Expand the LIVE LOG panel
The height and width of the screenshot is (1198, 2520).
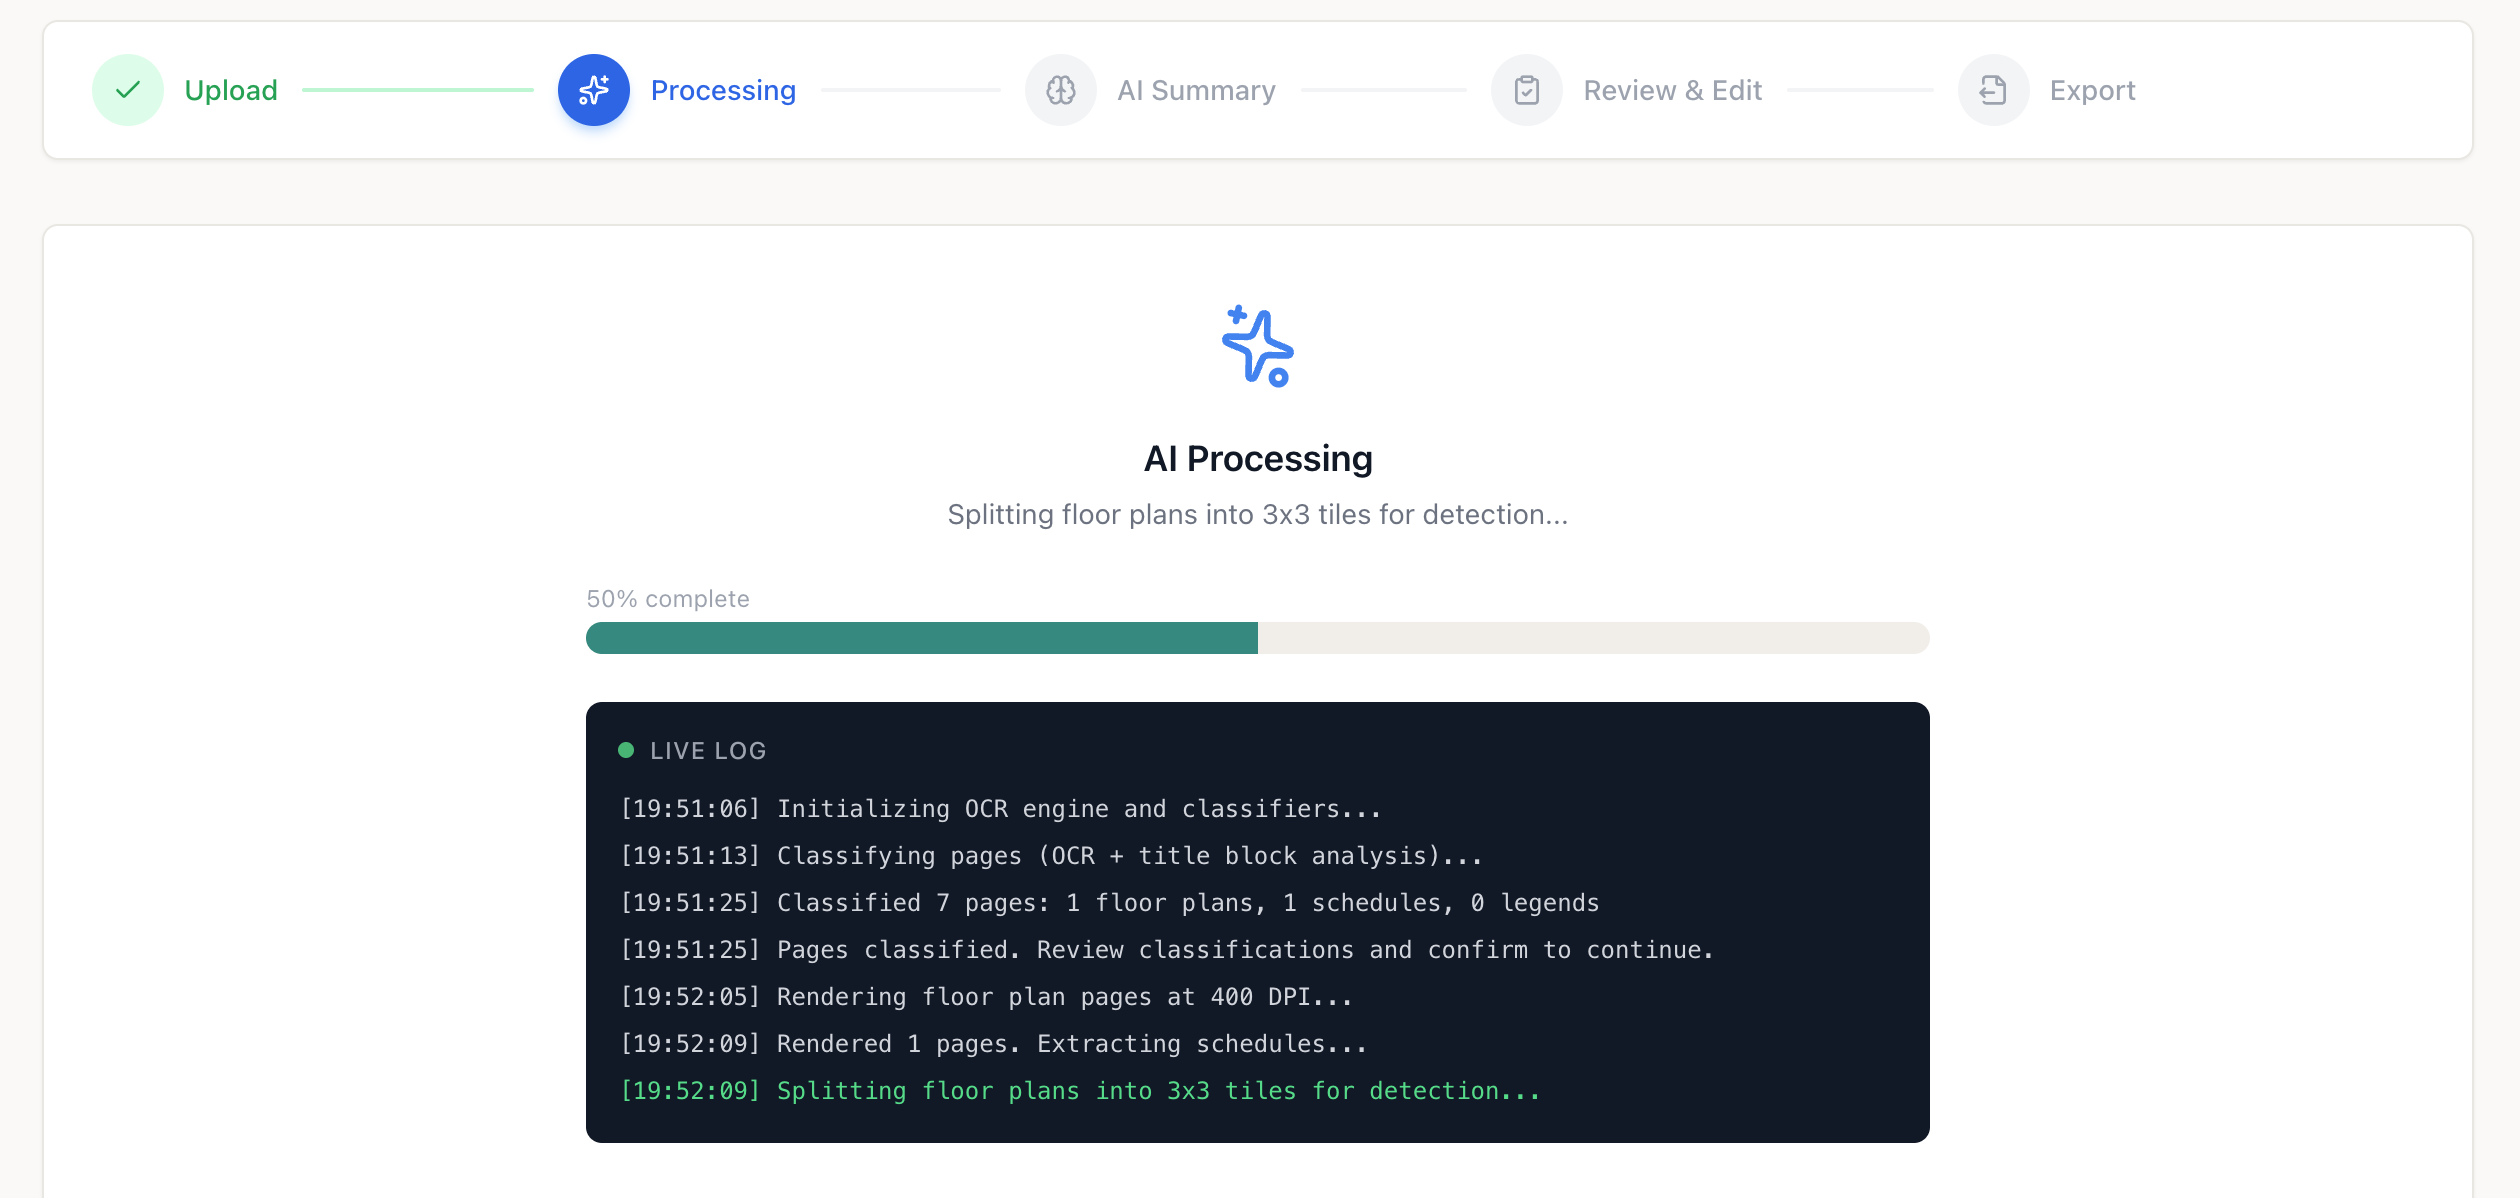708,749
